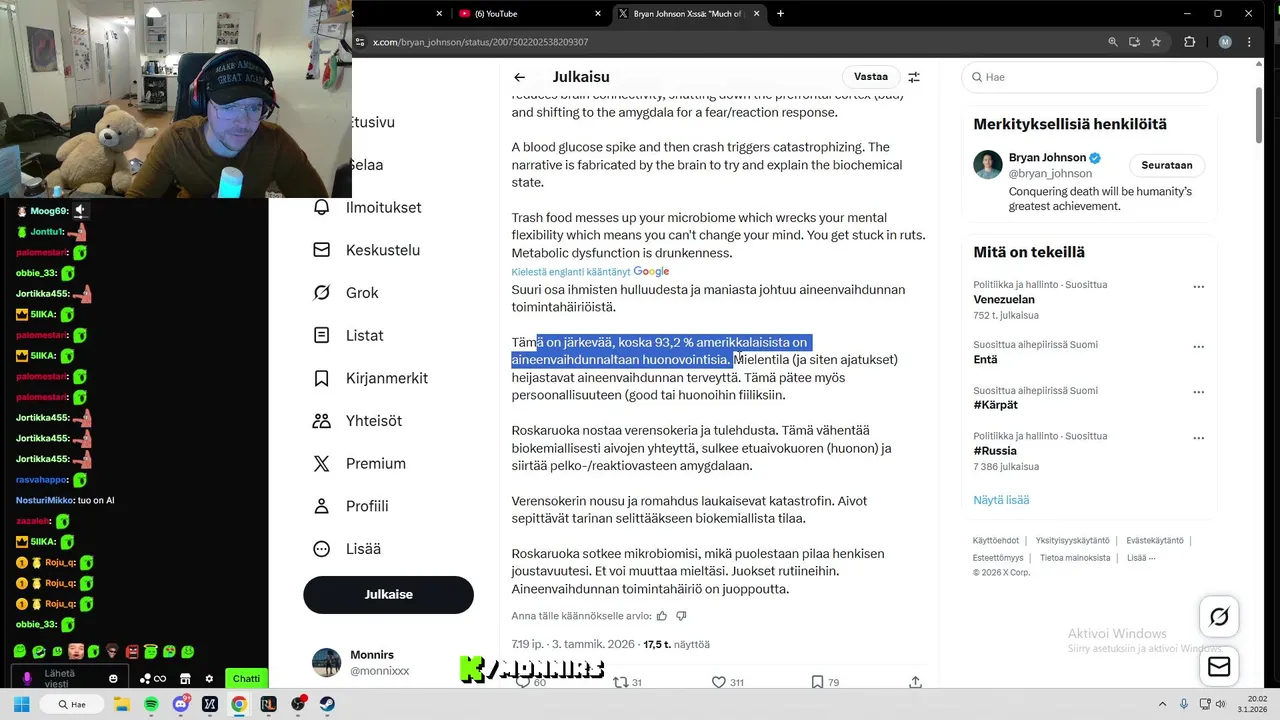Open Bryan Johnson profile name link

(x=1046, y=158)
